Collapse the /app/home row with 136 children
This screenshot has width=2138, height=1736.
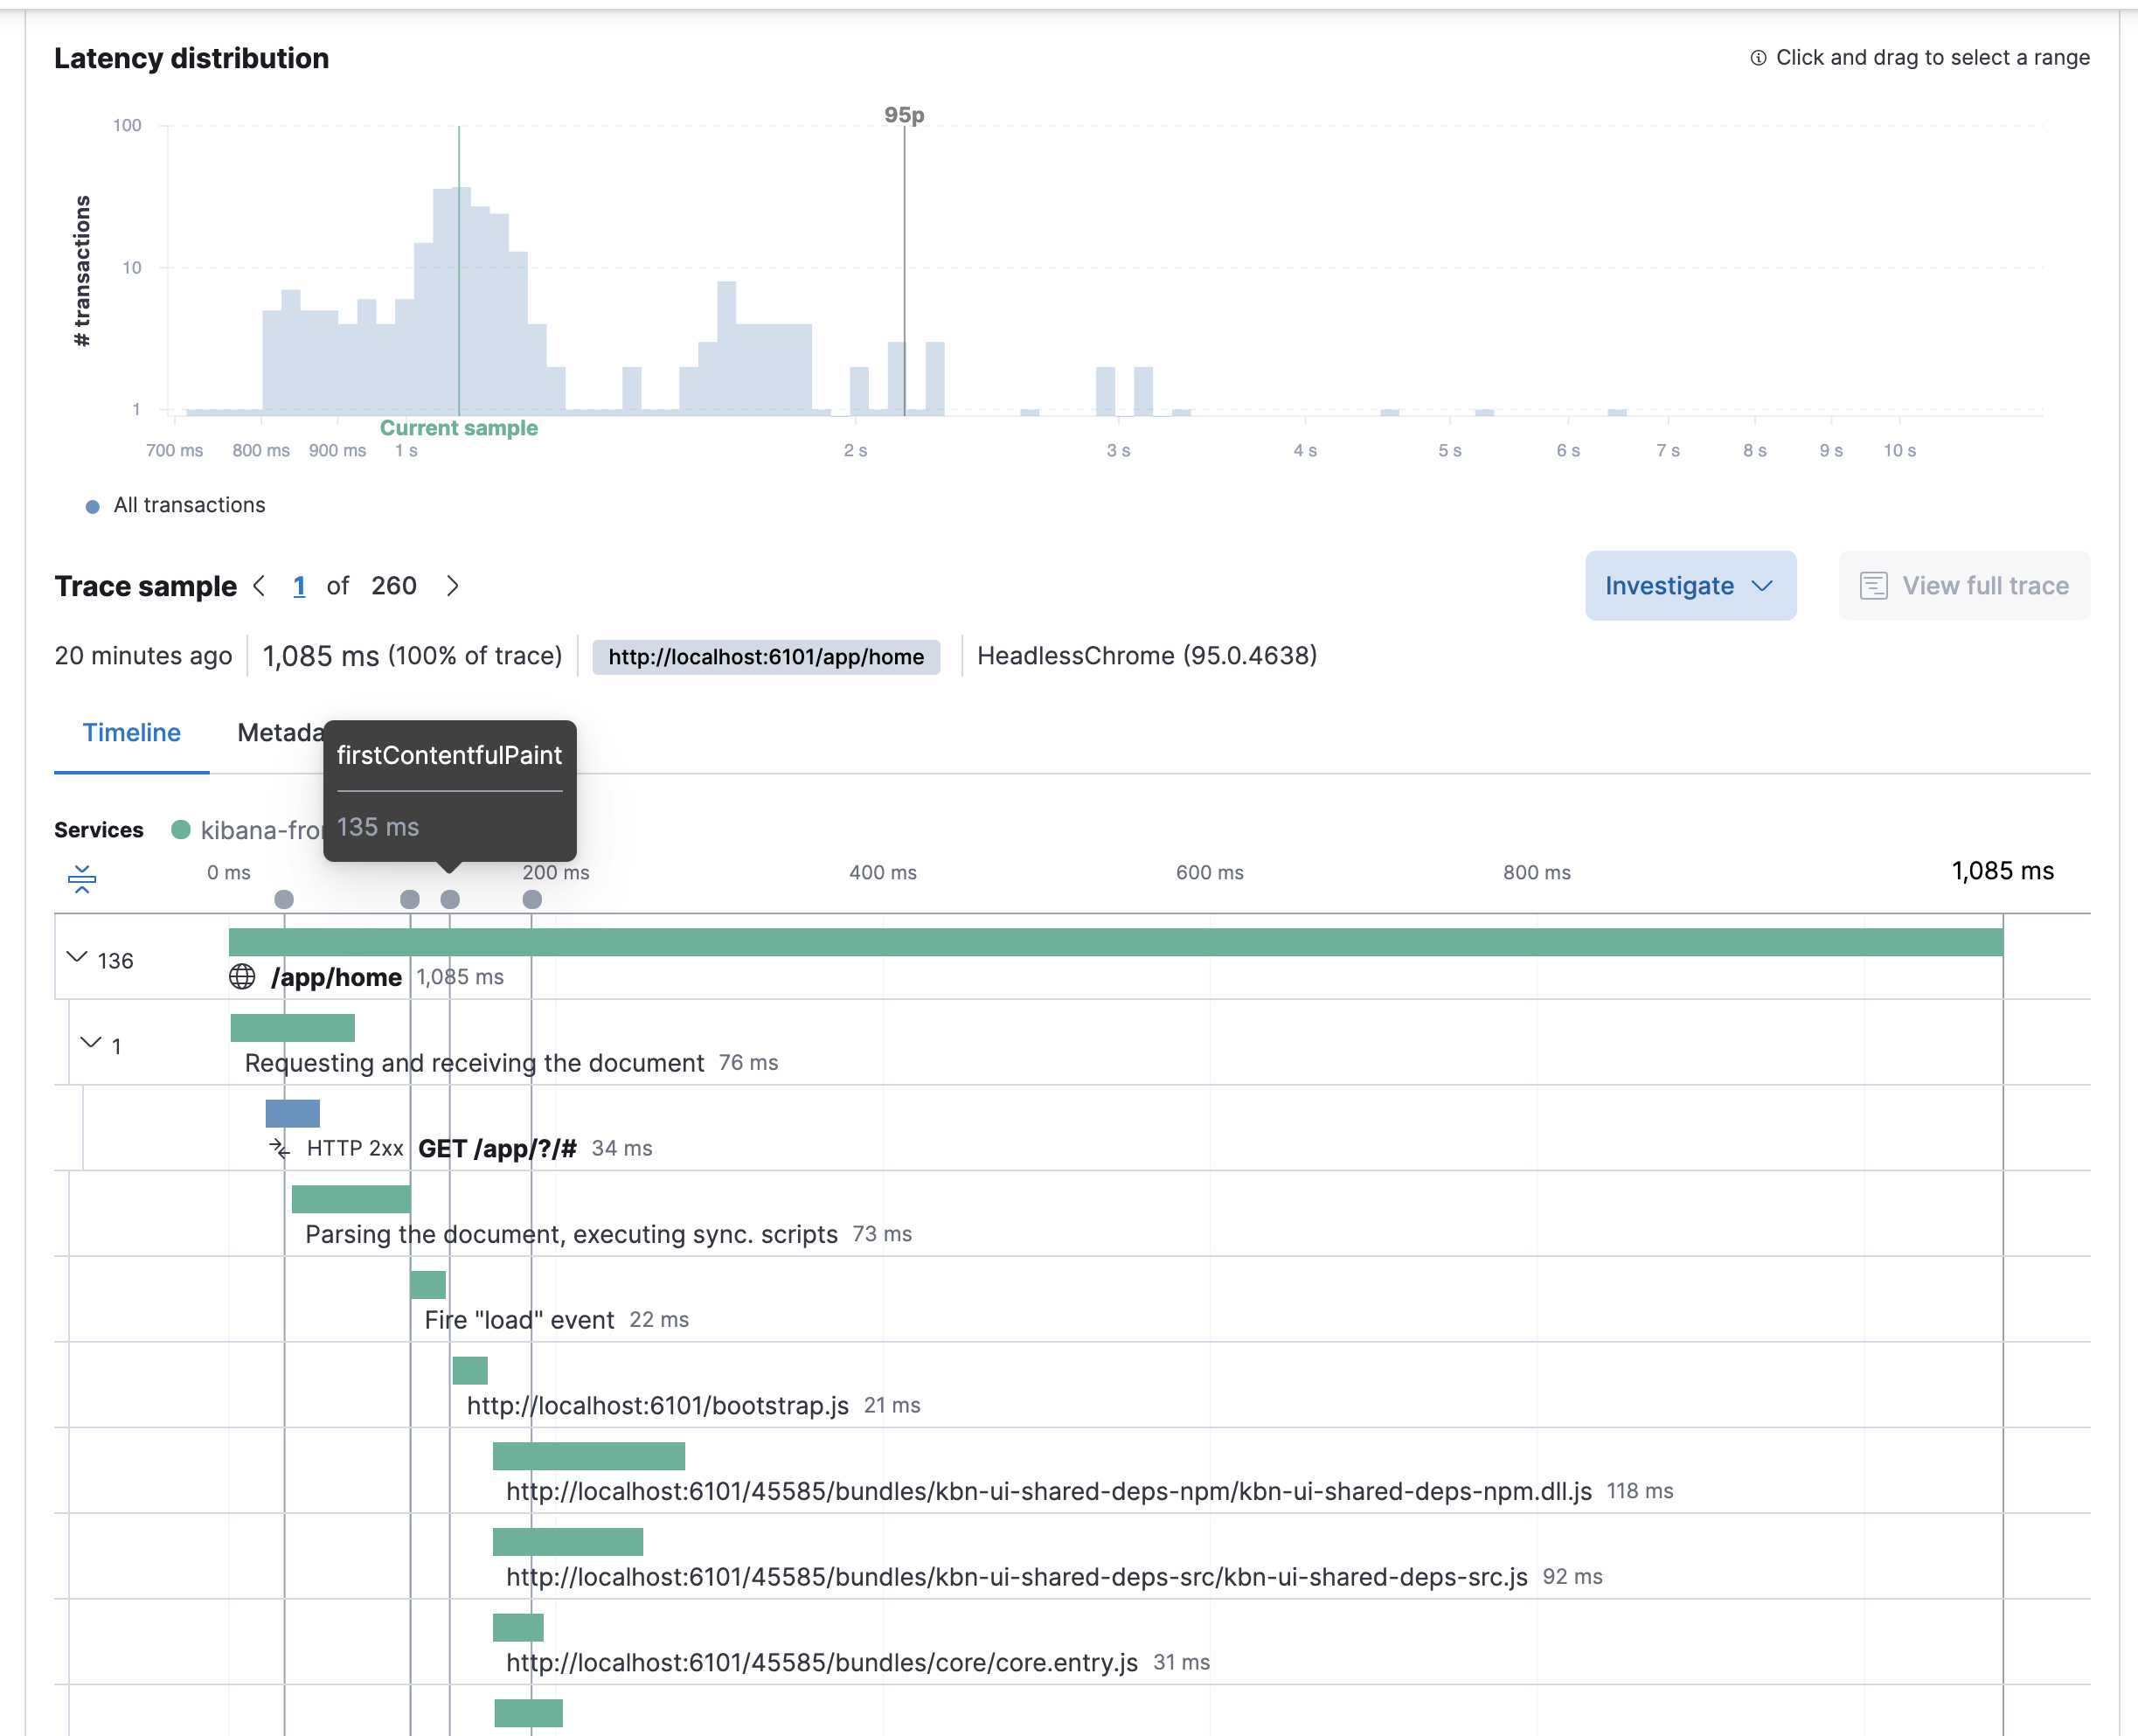pos(76,957)
